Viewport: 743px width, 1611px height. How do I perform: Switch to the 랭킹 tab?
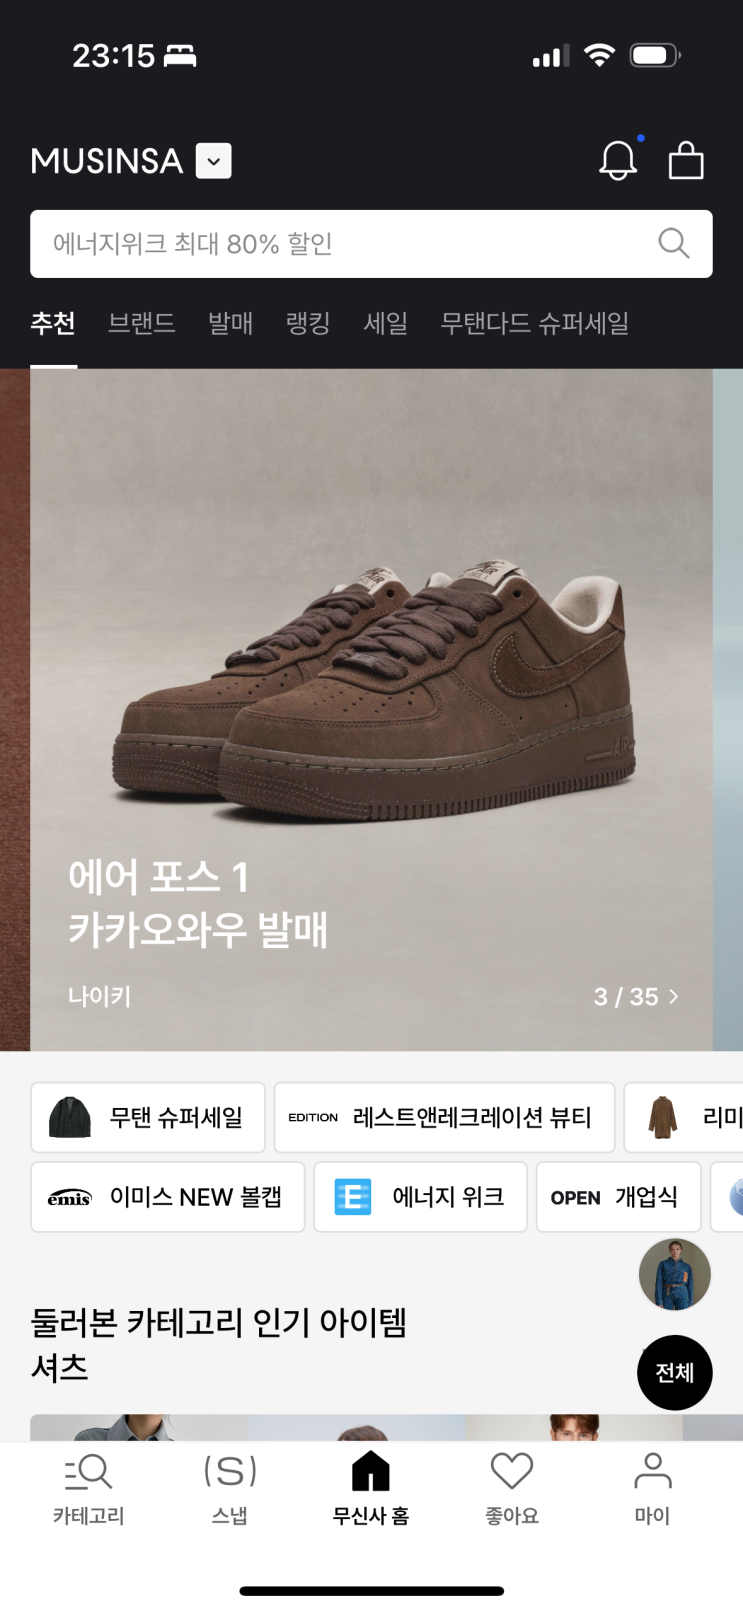[308, 323]
